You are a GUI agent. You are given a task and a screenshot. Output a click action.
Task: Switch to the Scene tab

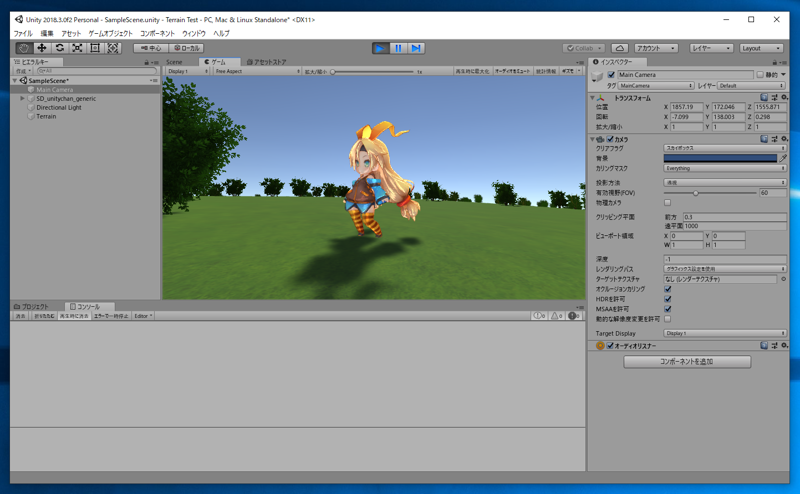coord(174,62)
